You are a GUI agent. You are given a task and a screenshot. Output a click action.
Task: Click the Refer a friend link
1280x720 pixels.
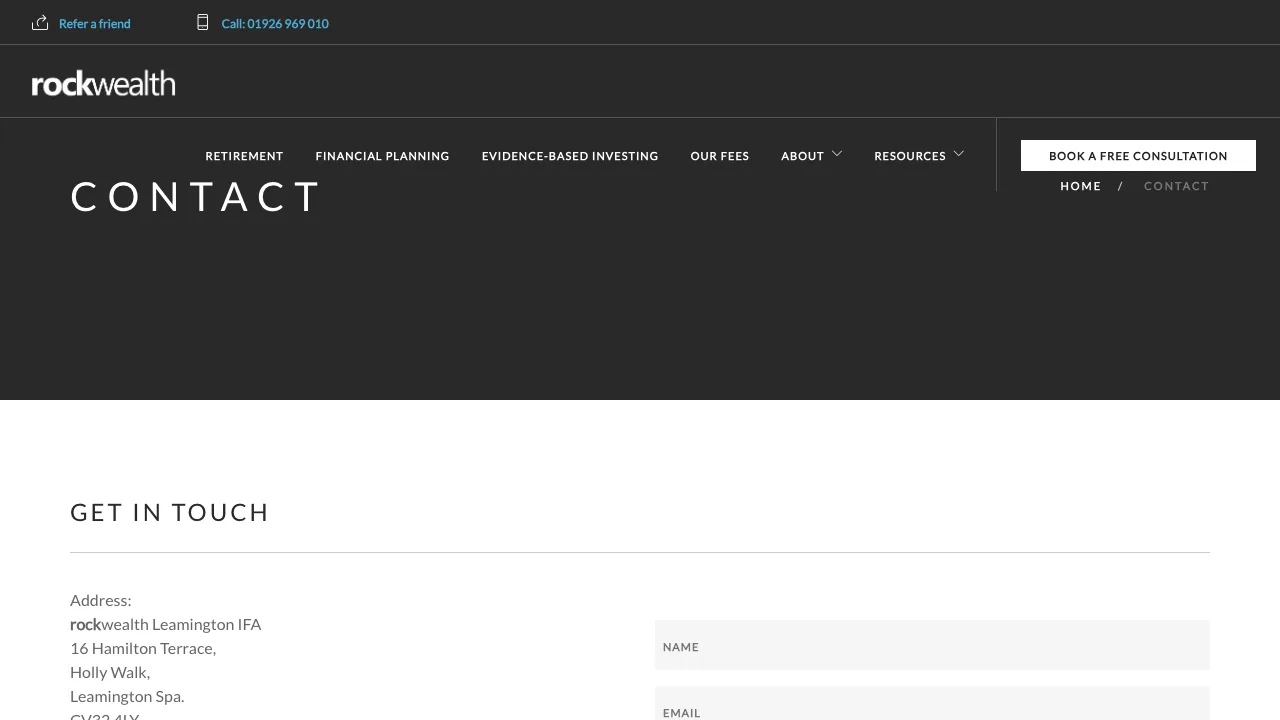point(95,24)
